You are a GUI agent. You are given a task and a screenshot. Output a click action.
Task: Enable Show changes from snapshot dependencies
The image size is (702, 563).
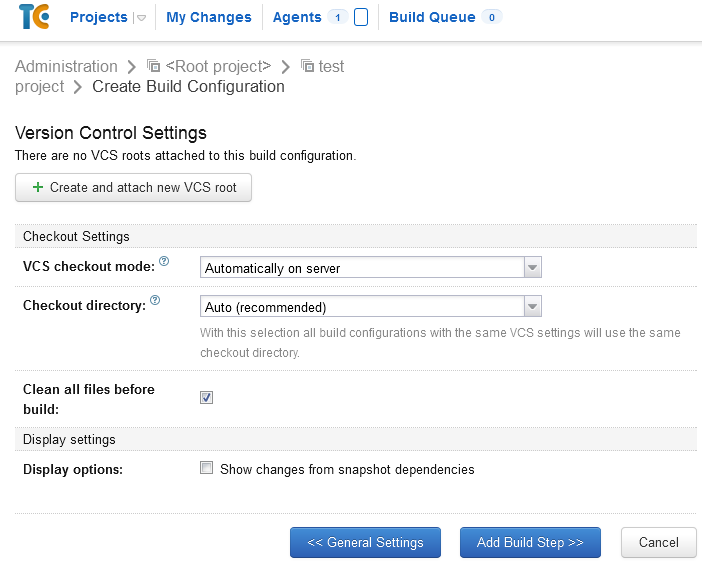click(x=207, y=468)
